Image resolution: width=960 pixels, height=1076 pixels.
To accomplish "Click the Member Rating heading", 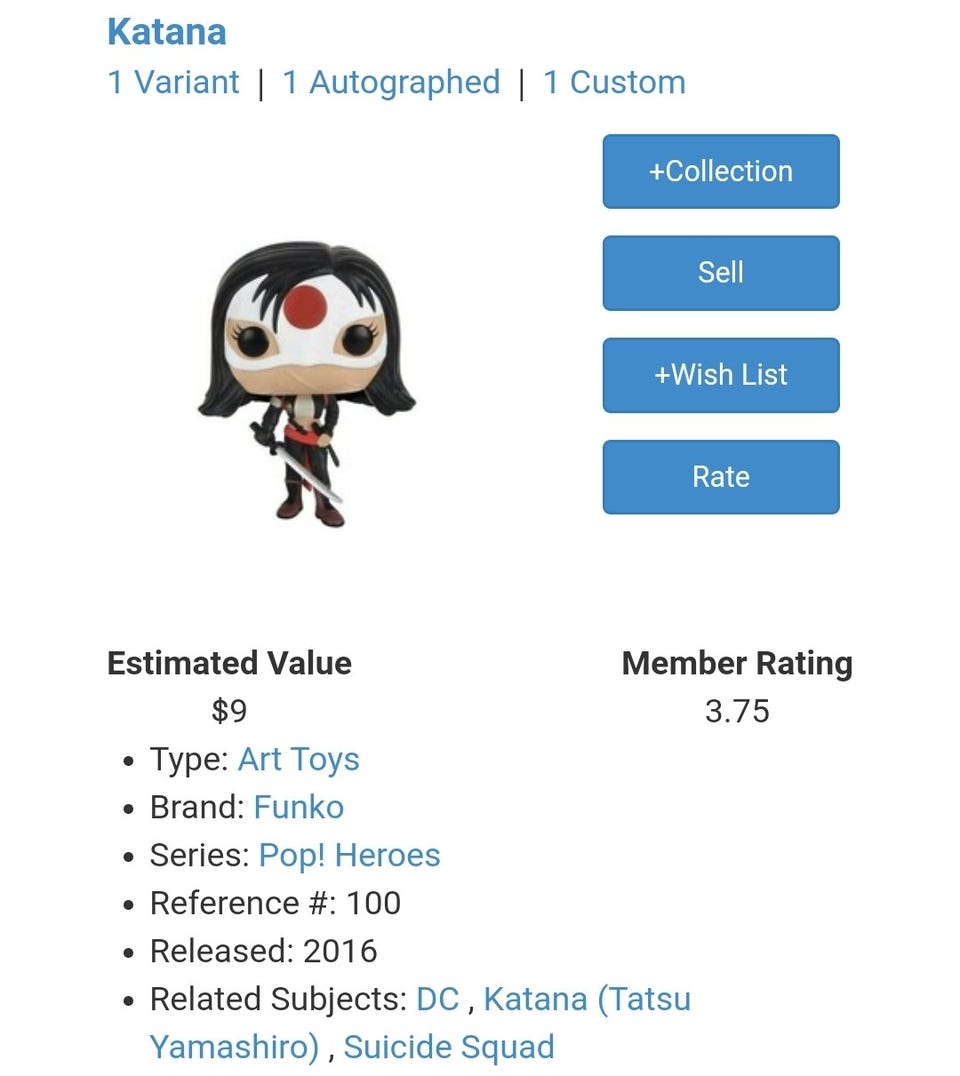I will coord(736,663).
